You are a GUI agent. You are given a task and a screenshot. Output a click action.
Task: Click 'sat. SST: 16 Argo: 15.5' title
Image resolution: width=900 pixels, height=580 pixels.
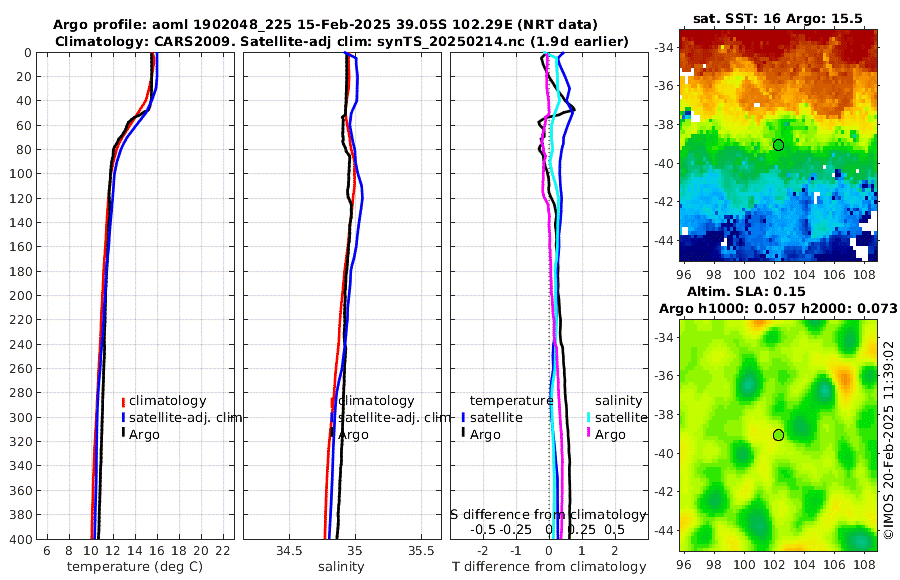click(778, 18)
